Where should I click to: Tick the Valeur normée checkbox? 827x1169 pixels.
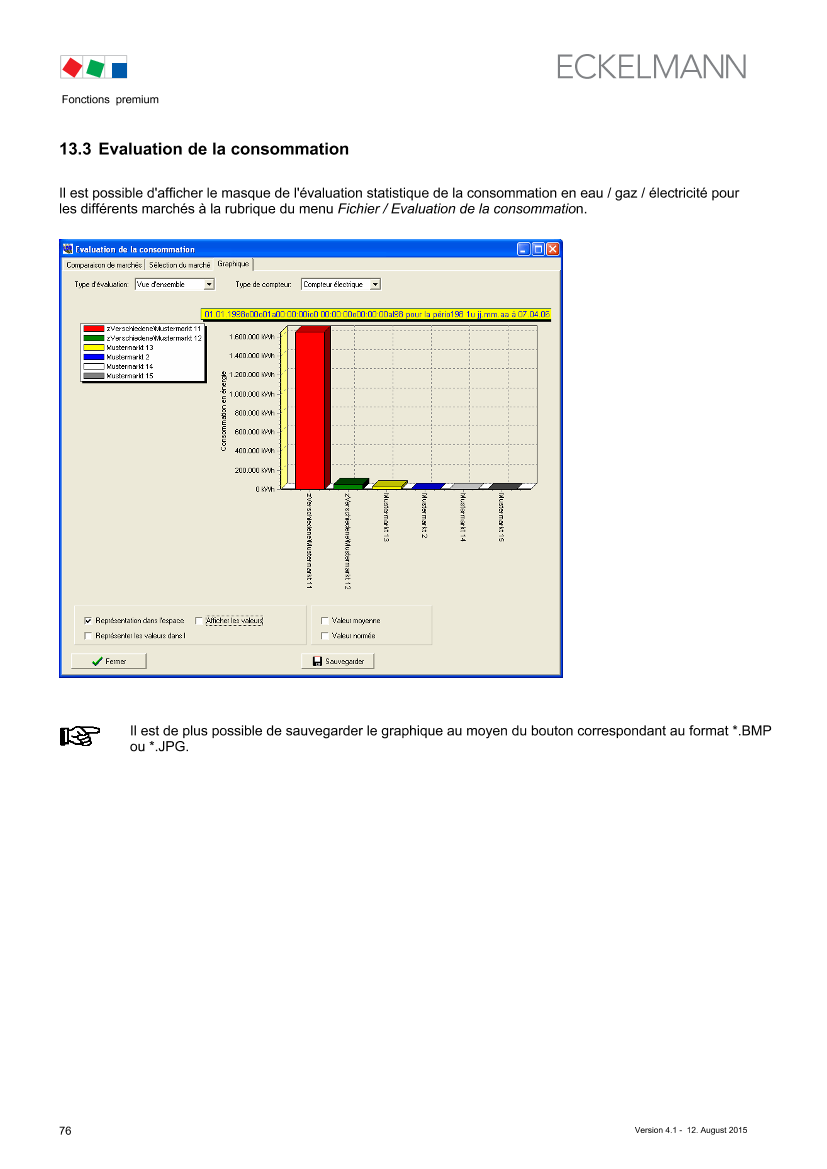pyautogui.click(x=324, y=635)
